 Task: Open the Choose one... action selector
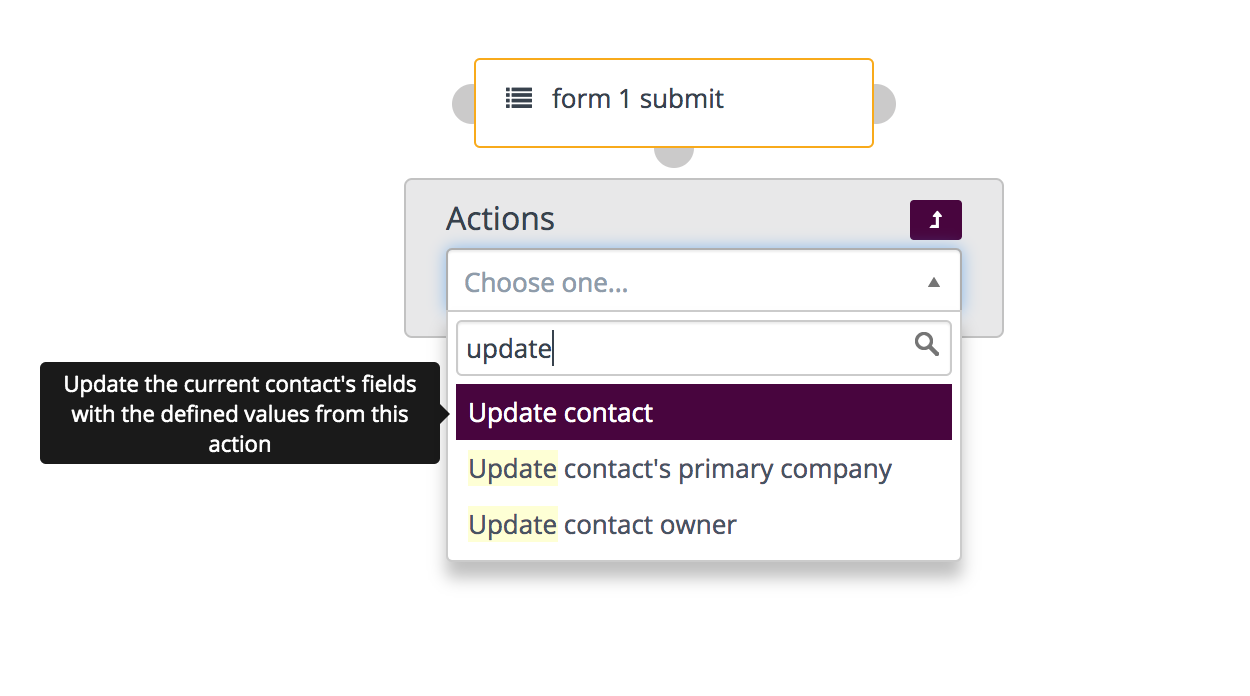click(x=703, y=282)
